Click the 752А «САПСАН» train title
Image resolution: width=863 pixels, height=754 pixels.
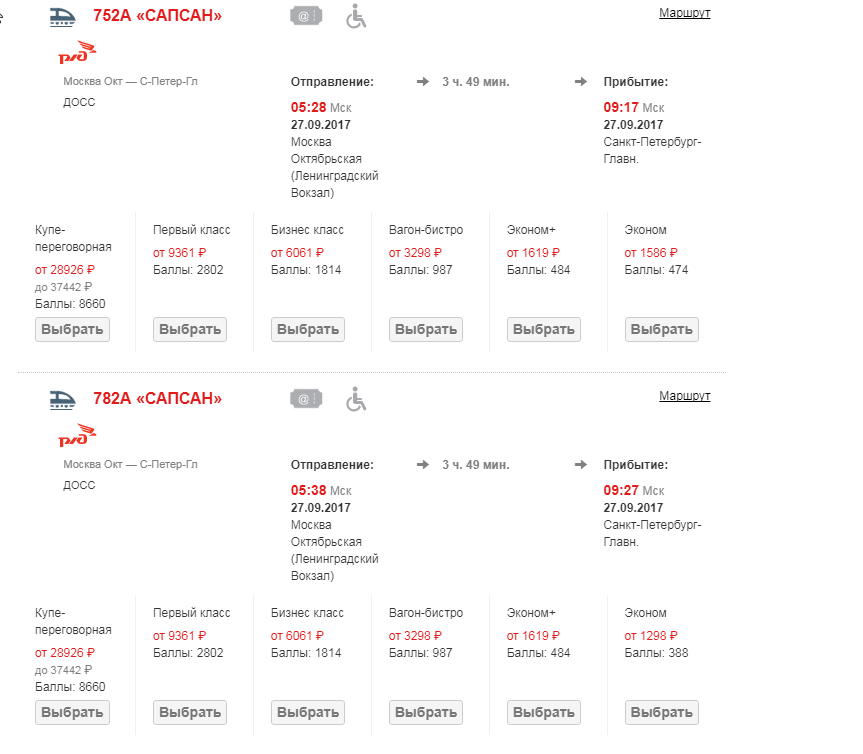pyautogui.click(x=157, y=16)
